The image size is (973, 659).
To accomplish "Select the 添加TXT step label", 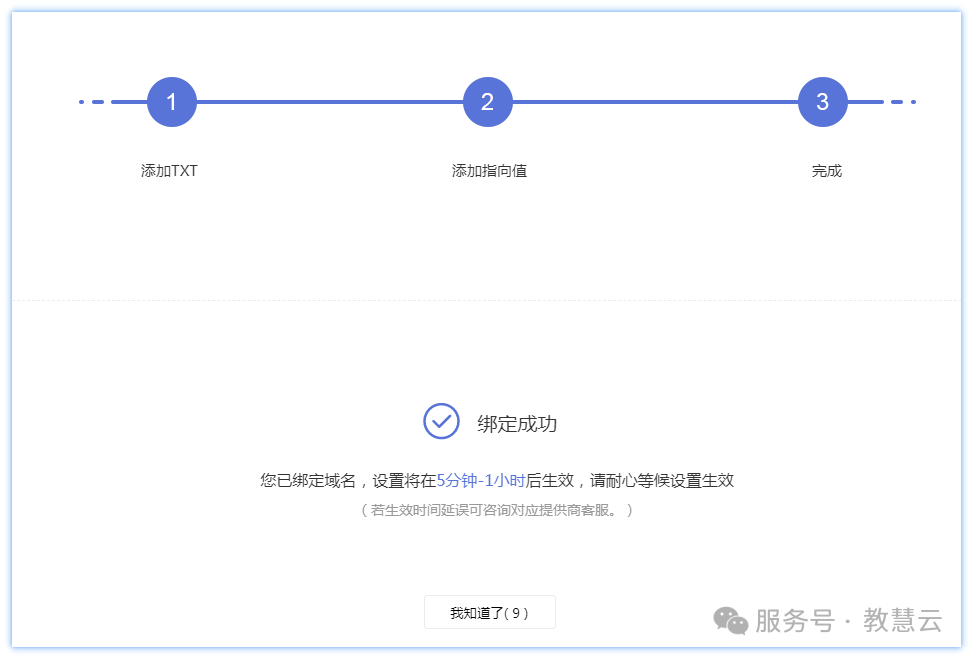I will pyautogui.click(x=169, y=171).
